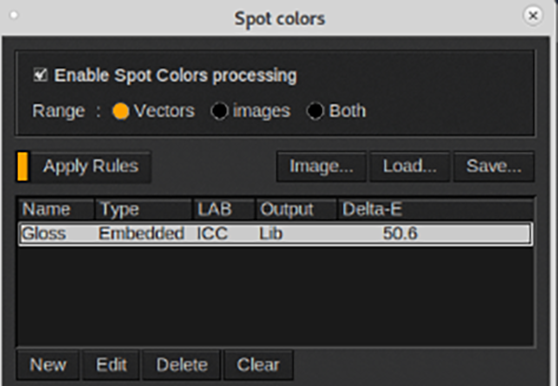
Task: Select the Vectors range radio button
Action: click(x=120, y=111)
